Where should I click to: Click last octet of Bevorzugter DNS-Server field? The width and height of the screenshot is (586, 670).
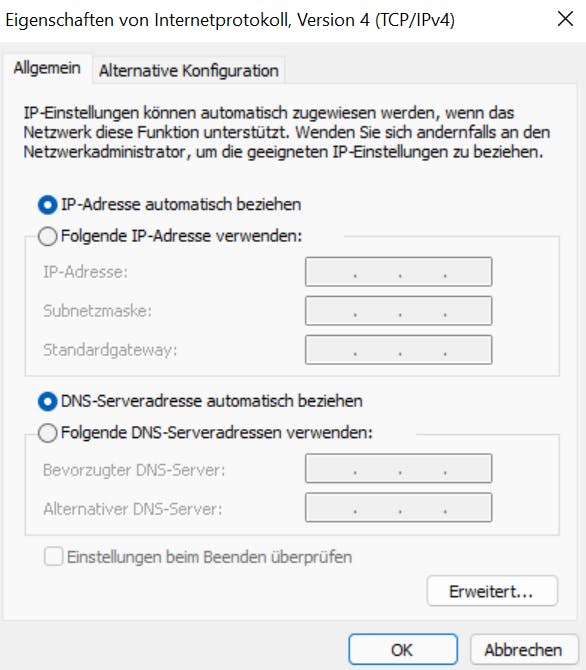[468, 468]
